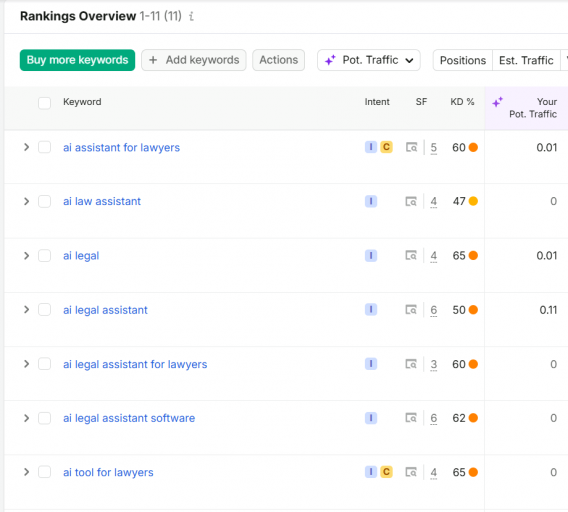Image resolution: width=568 pixels, height=512 pixels.
Task: Check the box for ai legal assistant keyword
Action: pos(45,309)
